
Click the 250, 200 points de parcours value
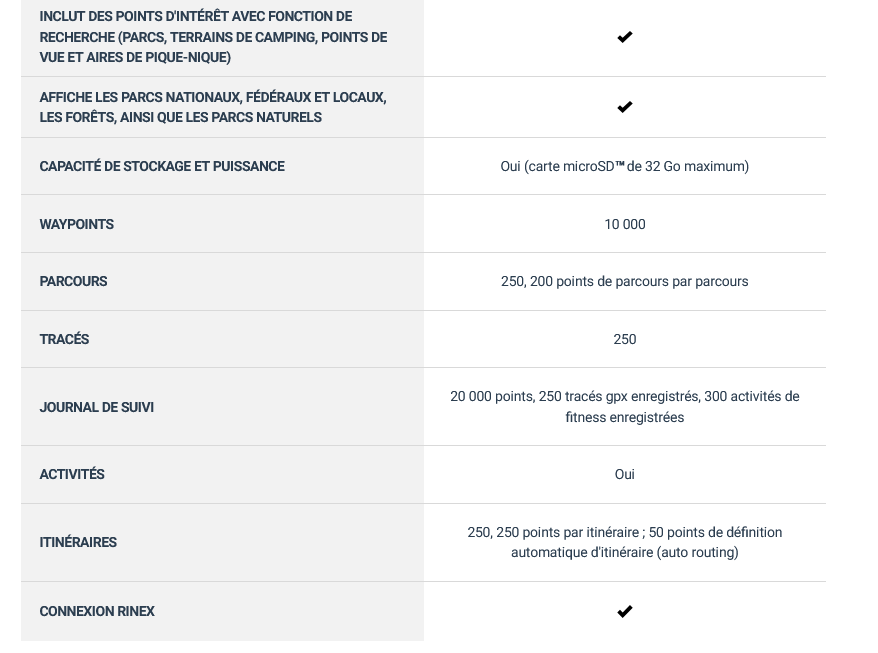624,281
